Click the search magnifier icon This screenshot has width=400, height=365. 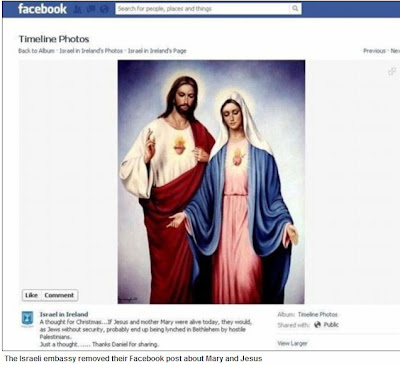click(295, 9)
